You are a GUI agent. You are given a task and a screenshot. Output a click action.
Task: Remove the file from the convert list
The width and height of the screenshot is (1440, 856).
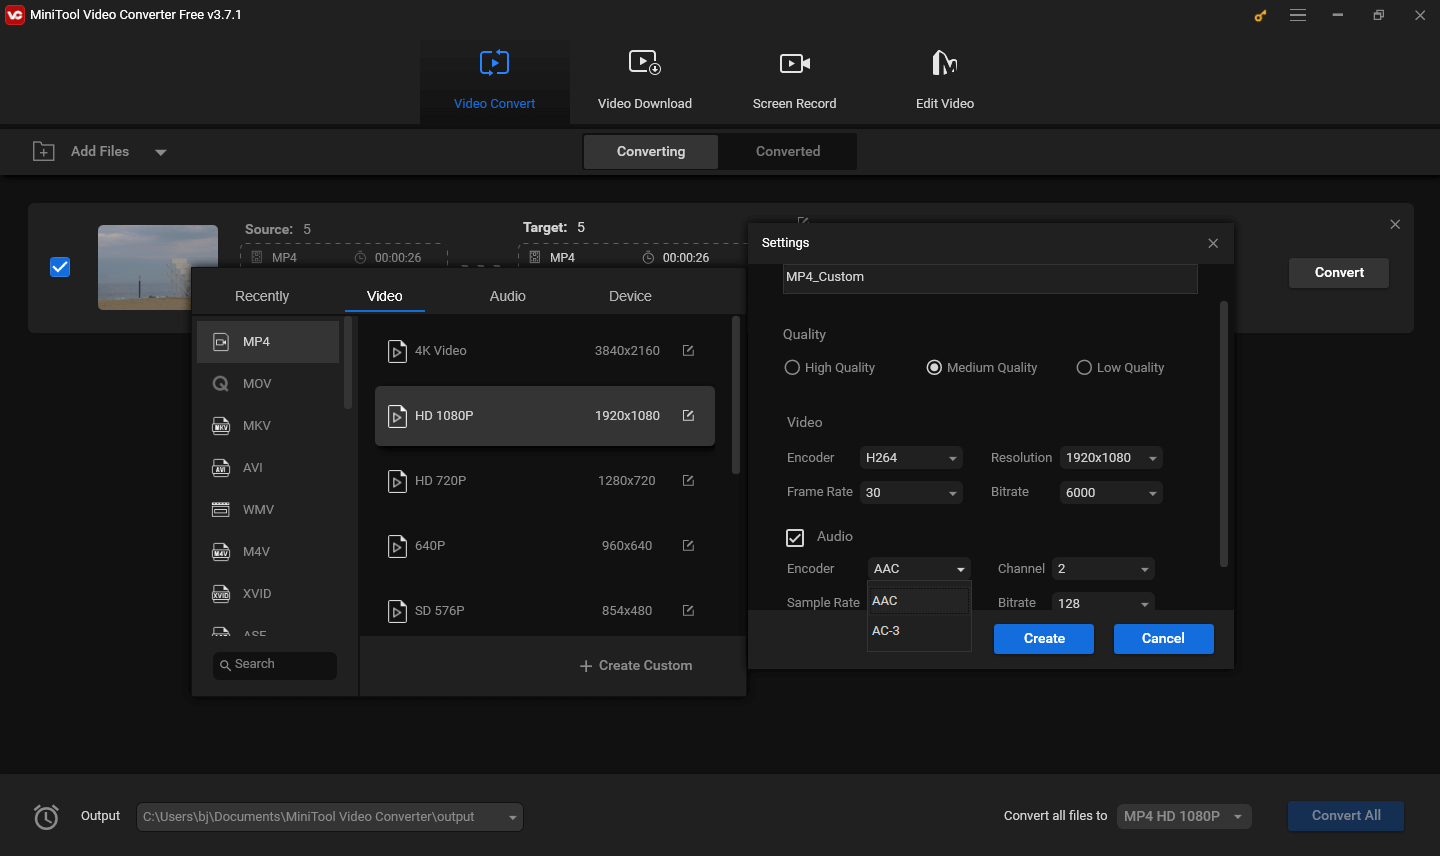click(1395, 225)
